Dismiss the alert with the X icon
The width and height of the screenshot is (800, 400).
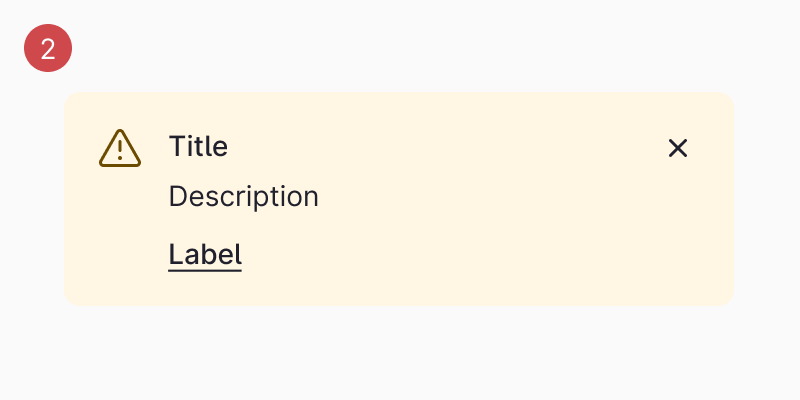pyautogui.click(x=678, y=148)
